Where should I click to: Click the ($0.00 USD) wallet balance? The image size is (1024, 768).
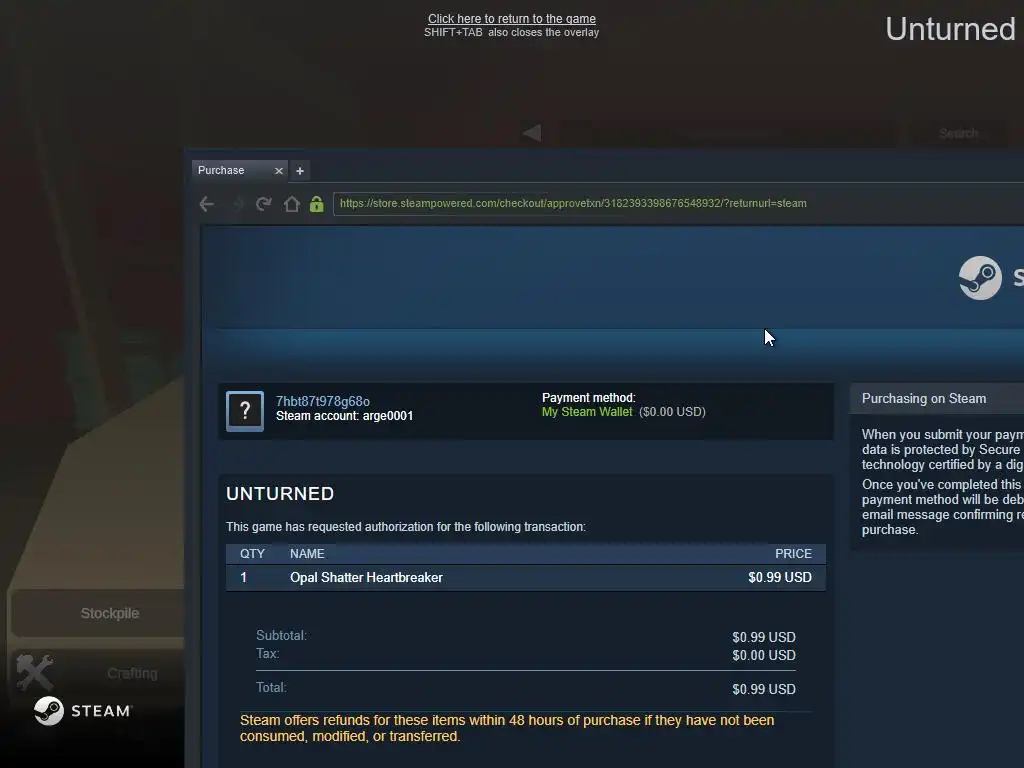[672, 412]
